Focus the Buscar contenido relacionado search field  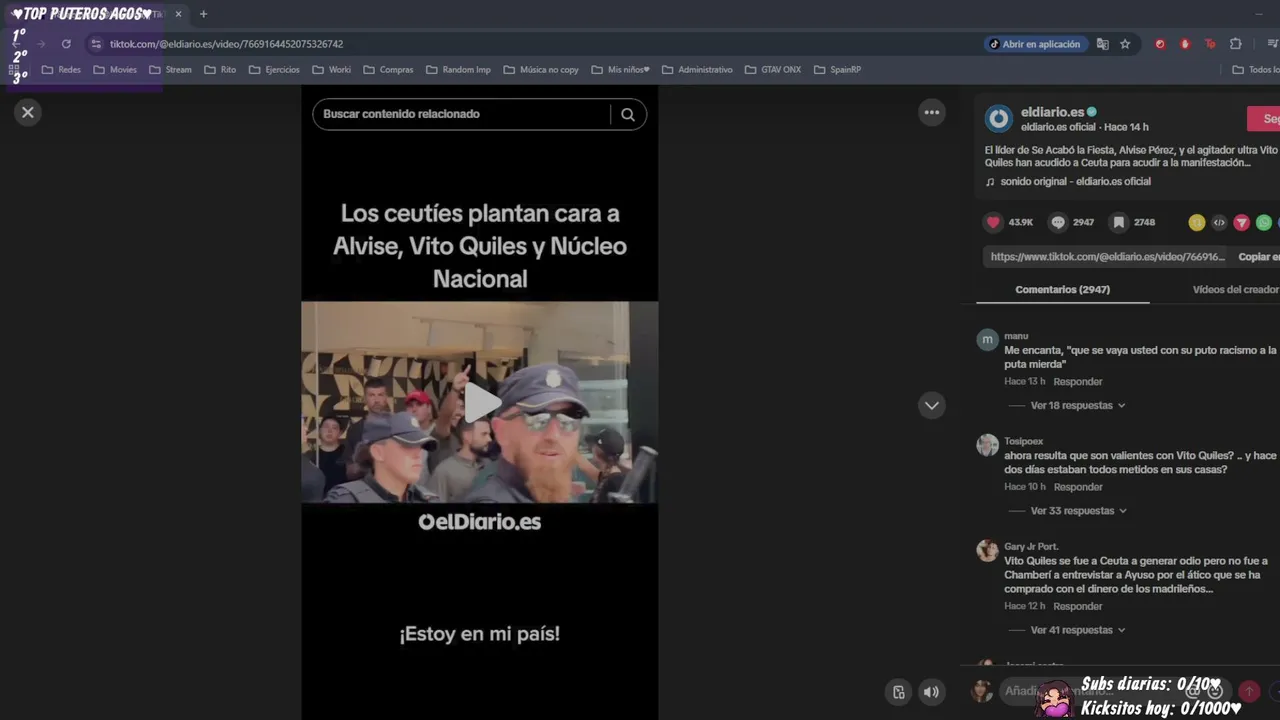(462, 114)
